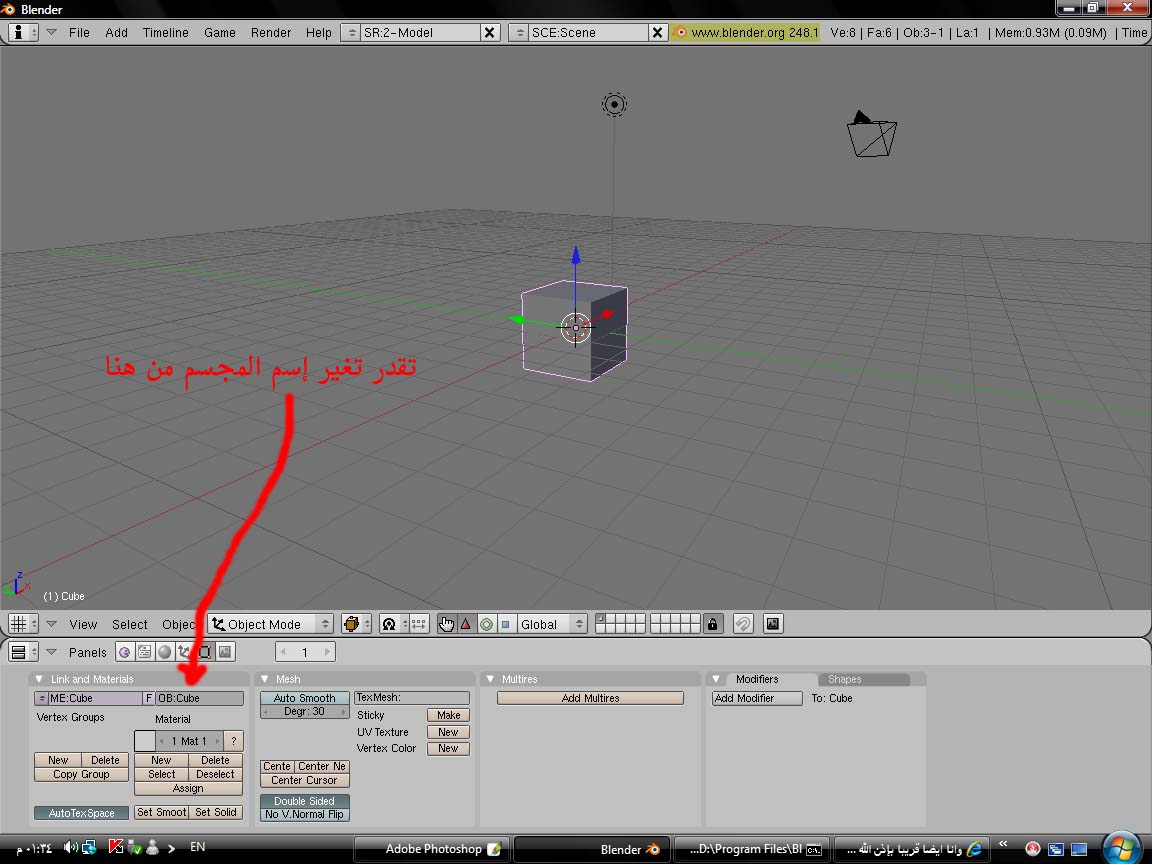This screenshot has height=864, width=1152.
Task: Open the Global orientation dropdown
Action: [x=552, y=624]
